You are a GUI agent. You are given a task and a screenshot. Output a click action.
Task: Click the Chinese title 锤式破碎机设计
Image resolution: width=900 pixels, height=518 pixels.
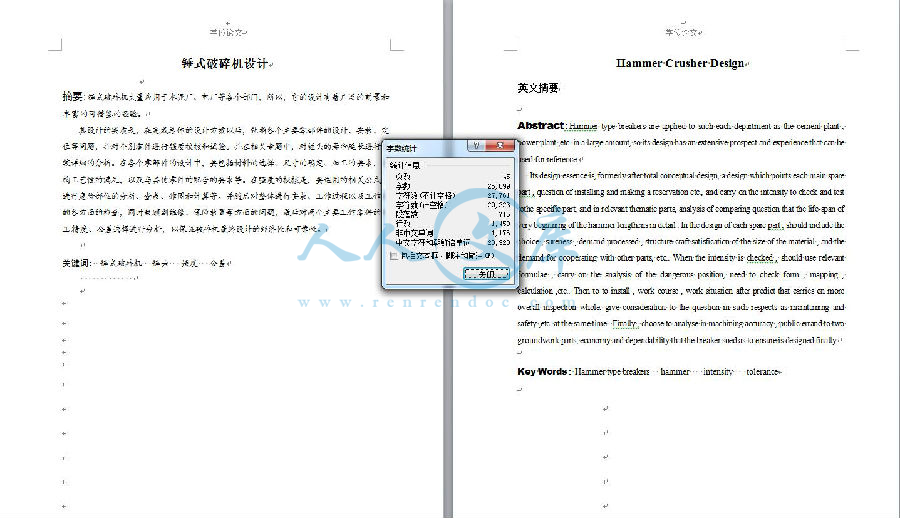click(225, 63)
